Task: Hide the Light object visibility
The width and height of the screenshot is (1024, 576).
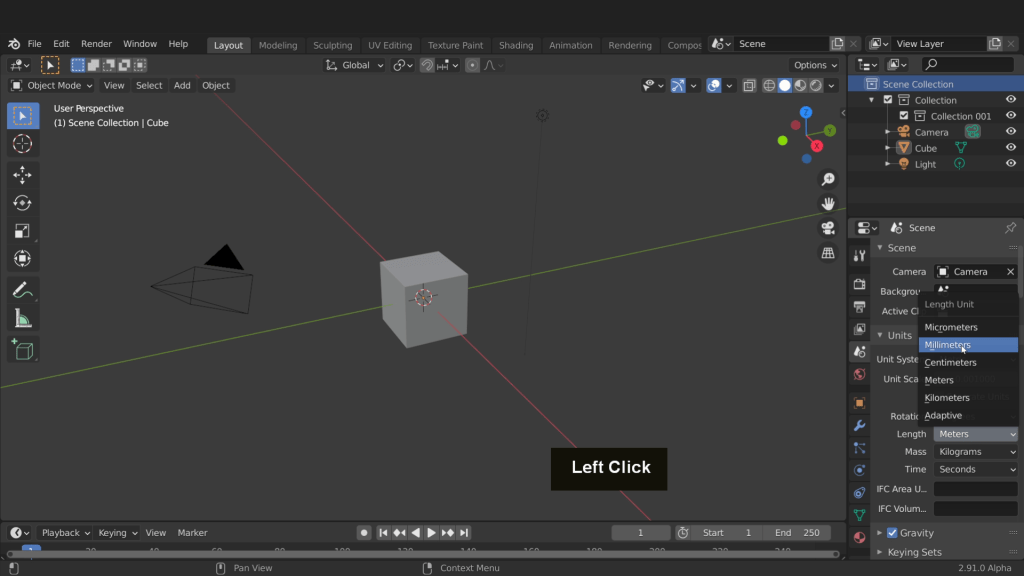Action: 1011,164
